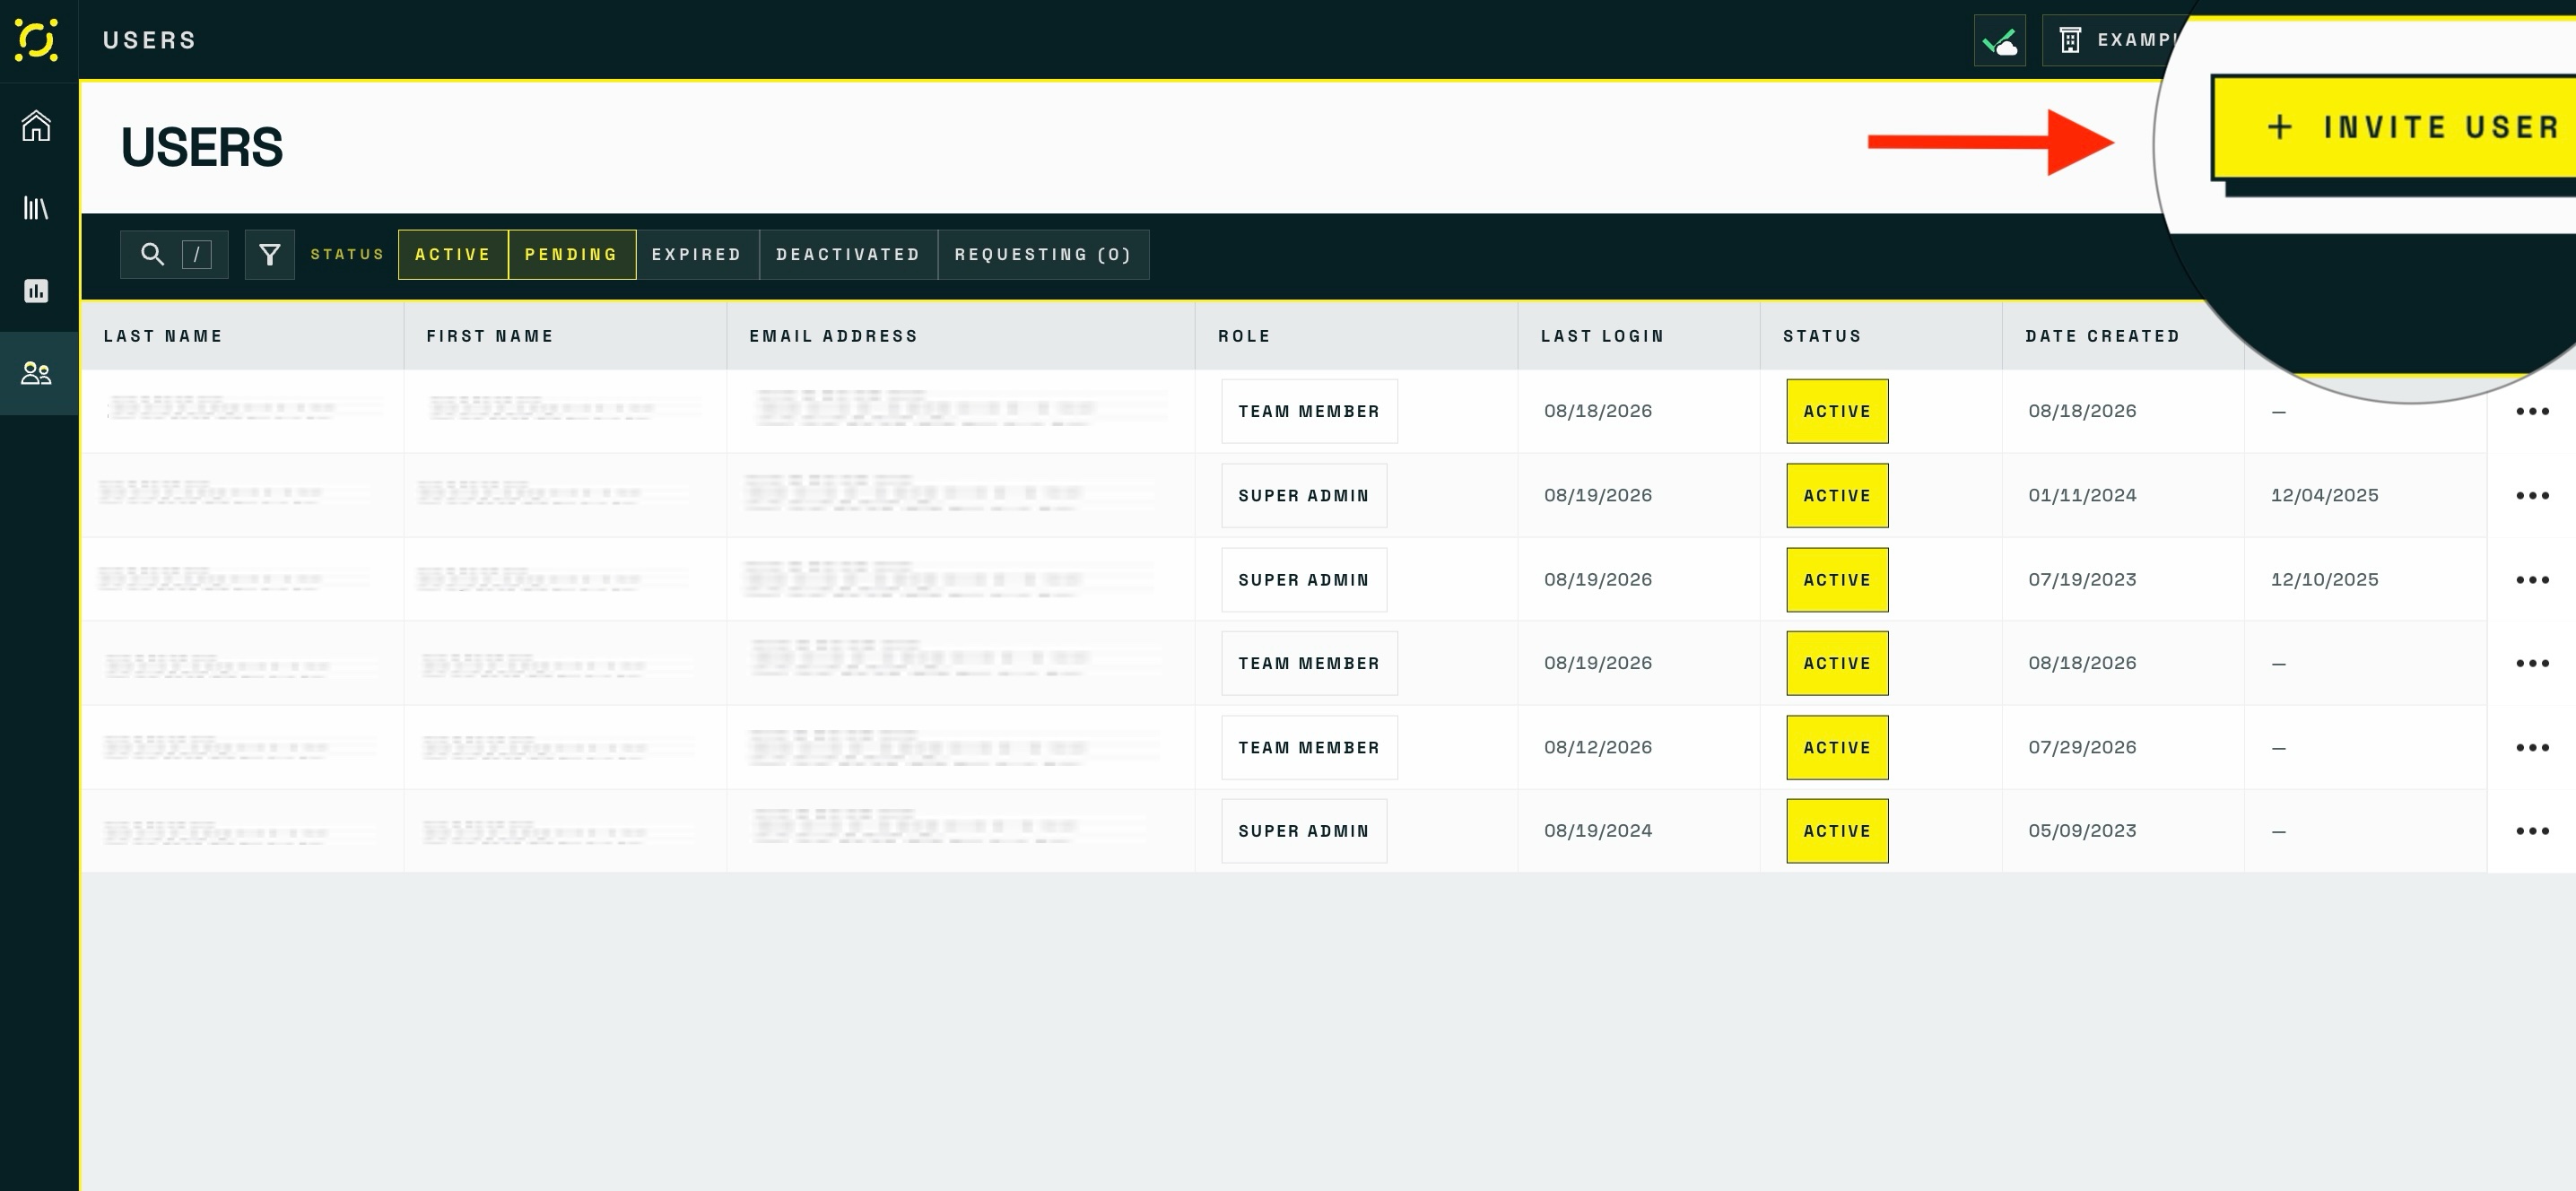Image resolution: width=2576 pixels, height=1191 pixels.
Task: Open actions menu for row dated 12/04/2025
Action: pos(2532,495)
